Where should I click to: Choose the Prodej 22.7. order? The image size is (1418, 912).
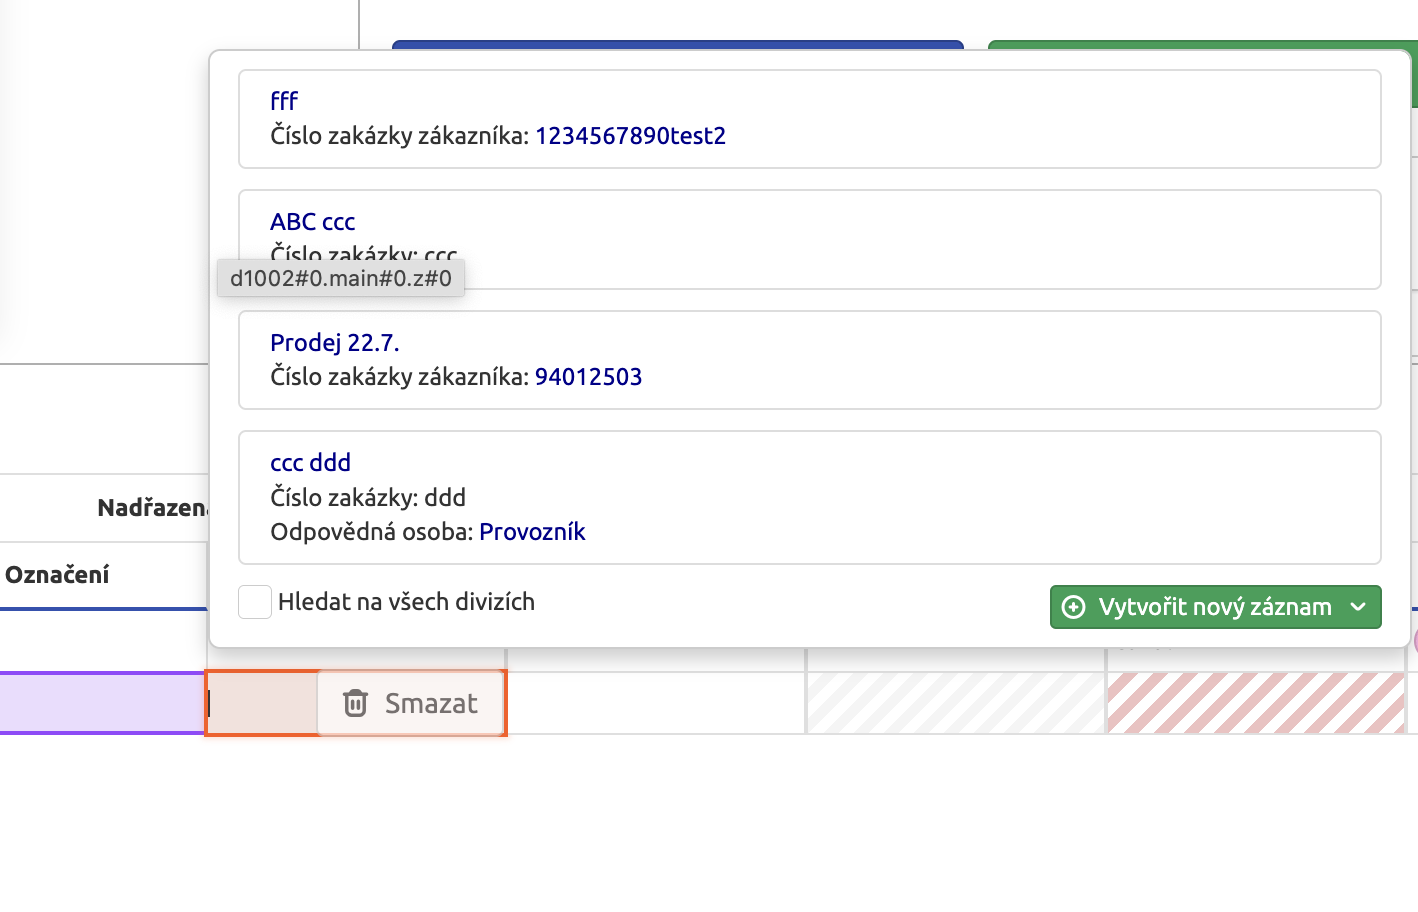coord(334,341)
